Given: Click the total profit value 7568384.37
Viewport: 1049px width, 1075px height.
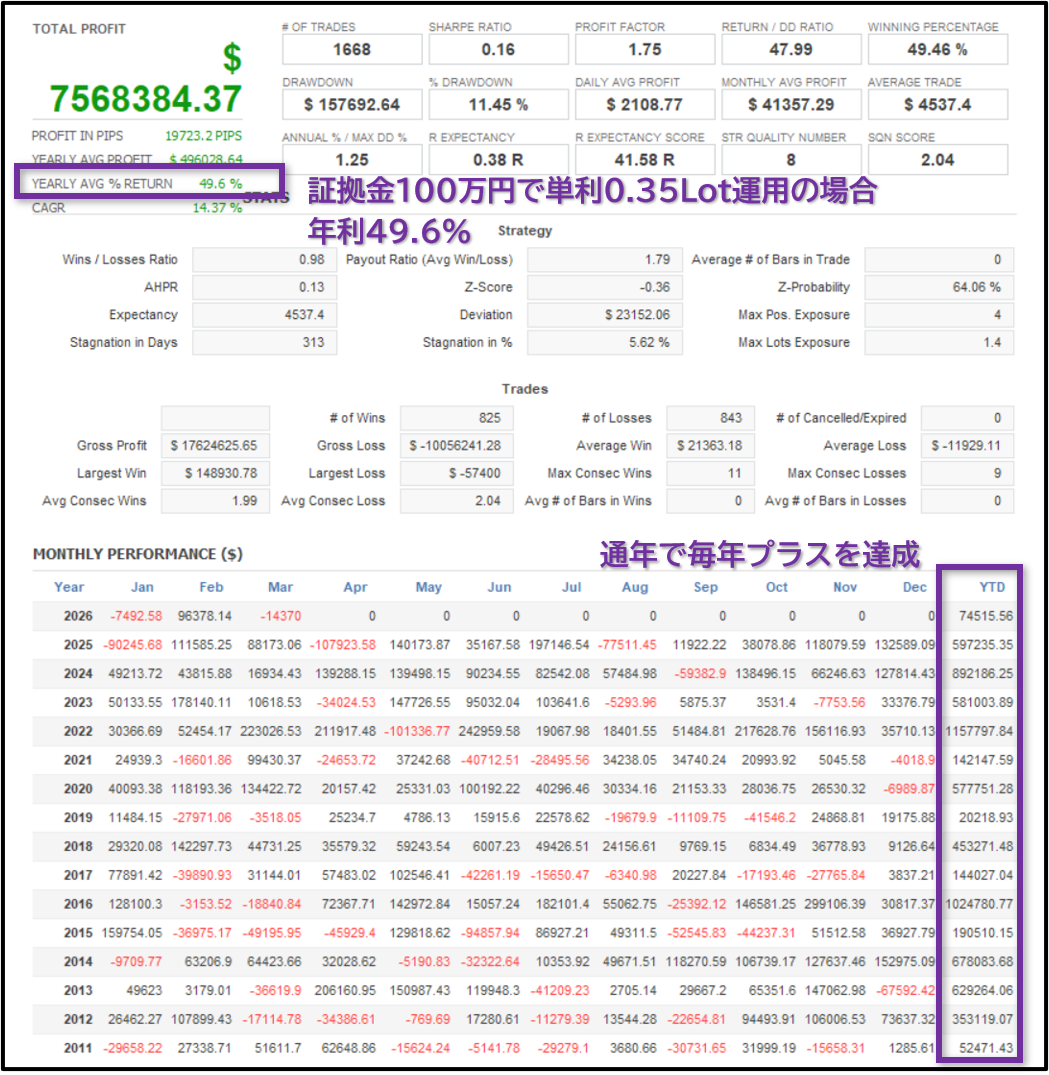Looking at the screenshot, I should tap(145, 99).
